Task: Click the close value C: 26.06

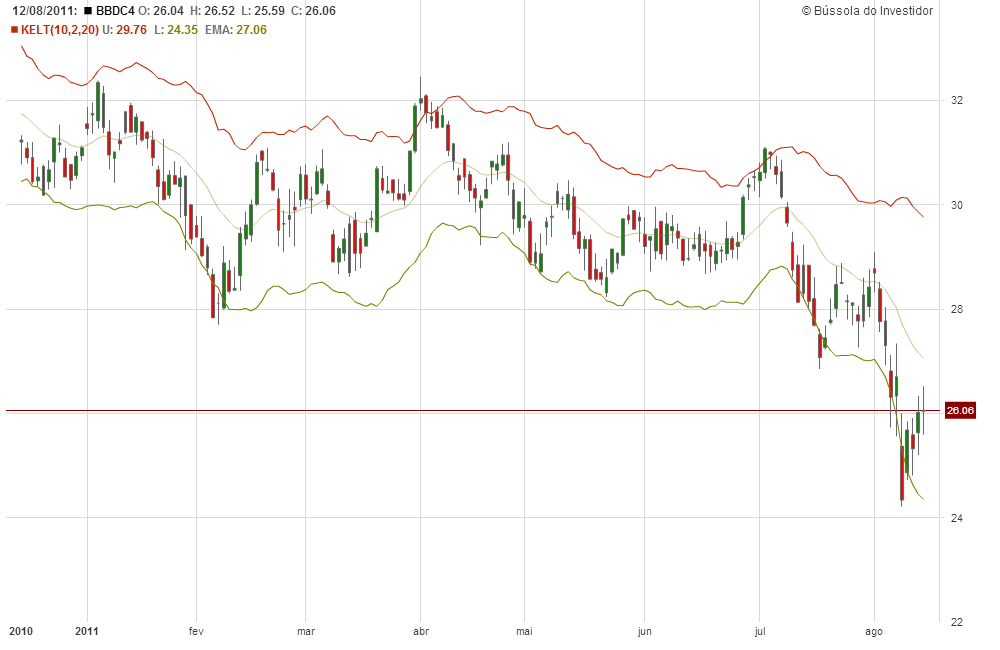Action: click(313, 11)
